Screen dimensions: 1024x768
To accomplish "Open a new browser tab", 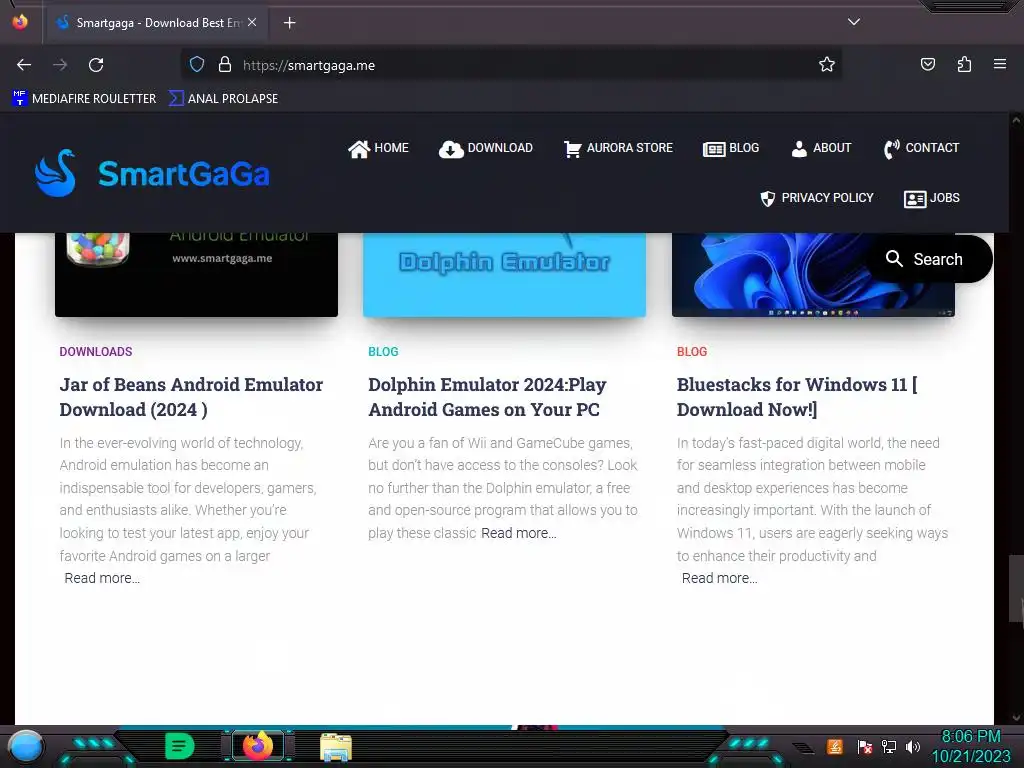I will click(x=289, y=23).
